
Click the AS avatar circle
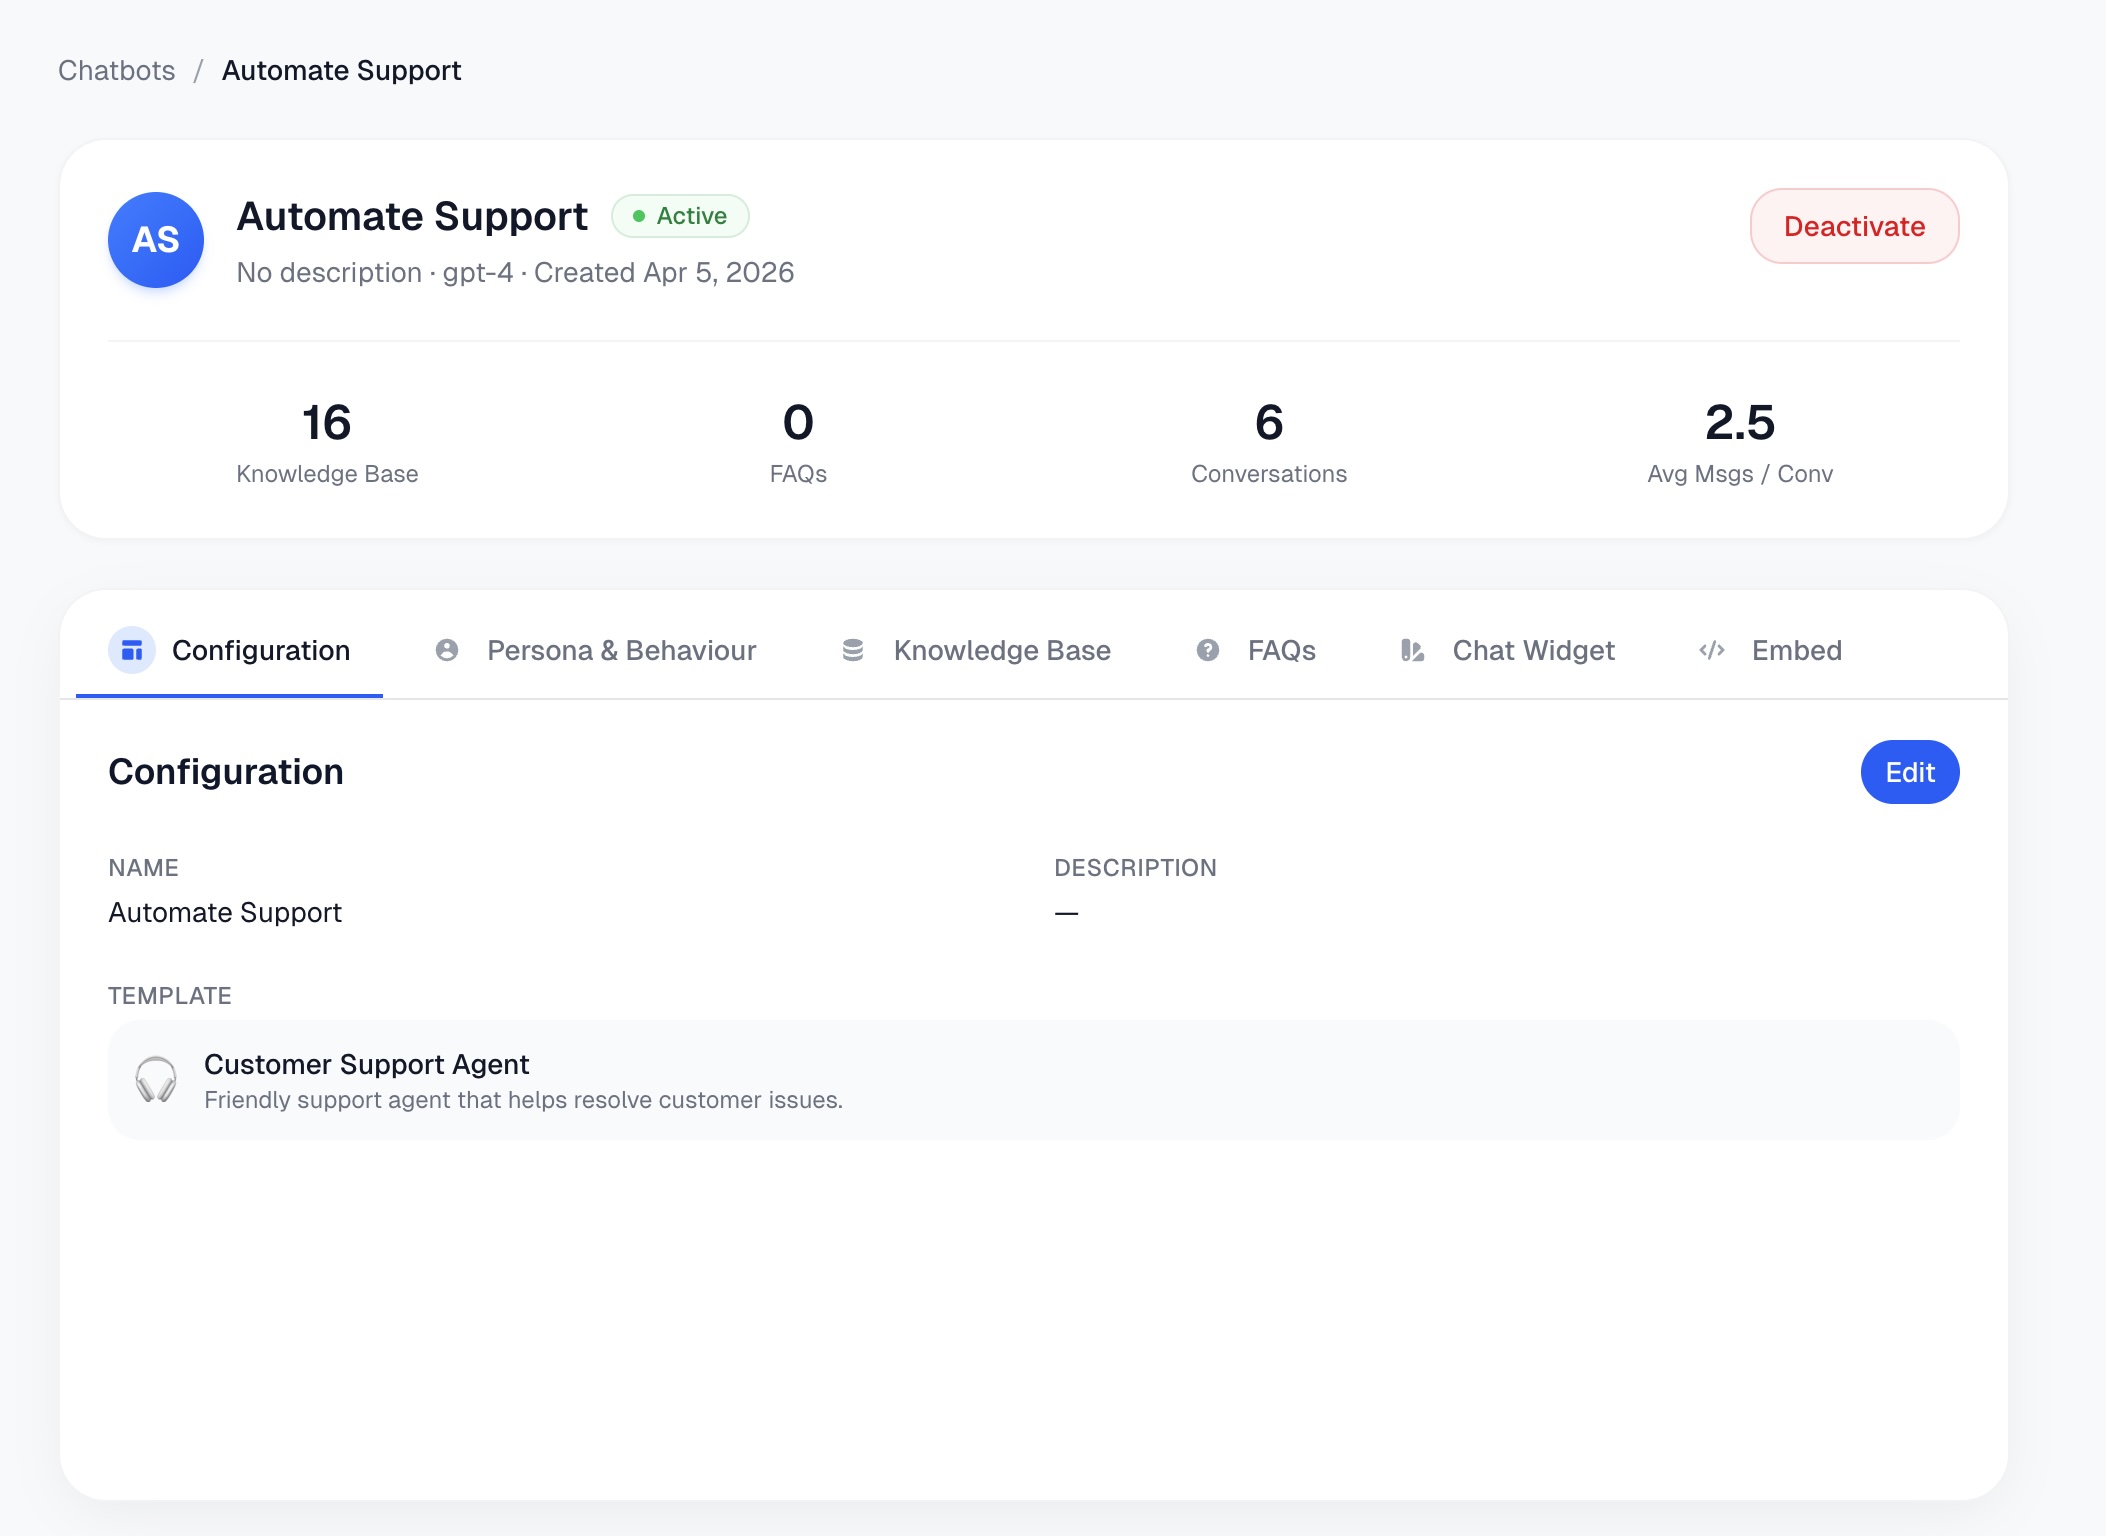156,240
